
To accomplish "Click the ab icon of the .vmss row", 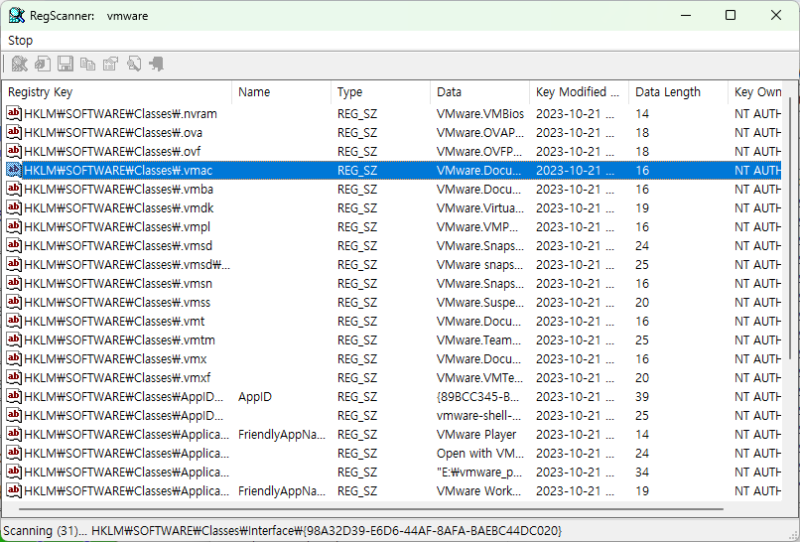I will coord(14,302).
